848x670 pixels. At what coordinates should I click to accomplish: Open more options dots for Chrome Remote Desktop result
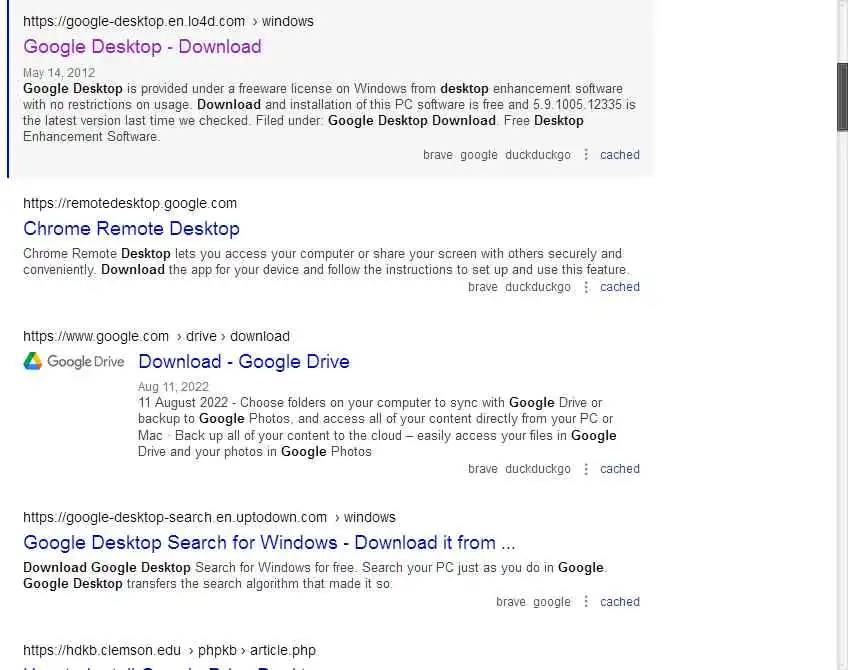[x=586, y=287]
